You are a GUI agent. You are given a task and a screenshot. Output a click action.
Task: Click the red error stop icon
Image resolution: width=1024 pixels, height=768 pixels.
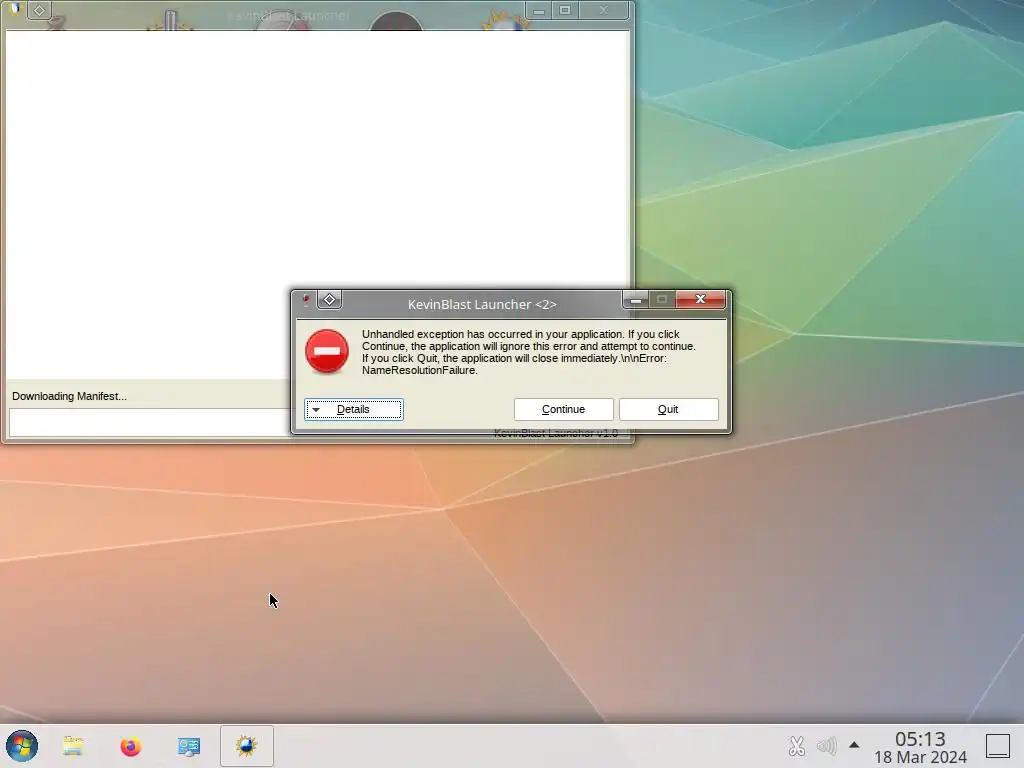327,351
